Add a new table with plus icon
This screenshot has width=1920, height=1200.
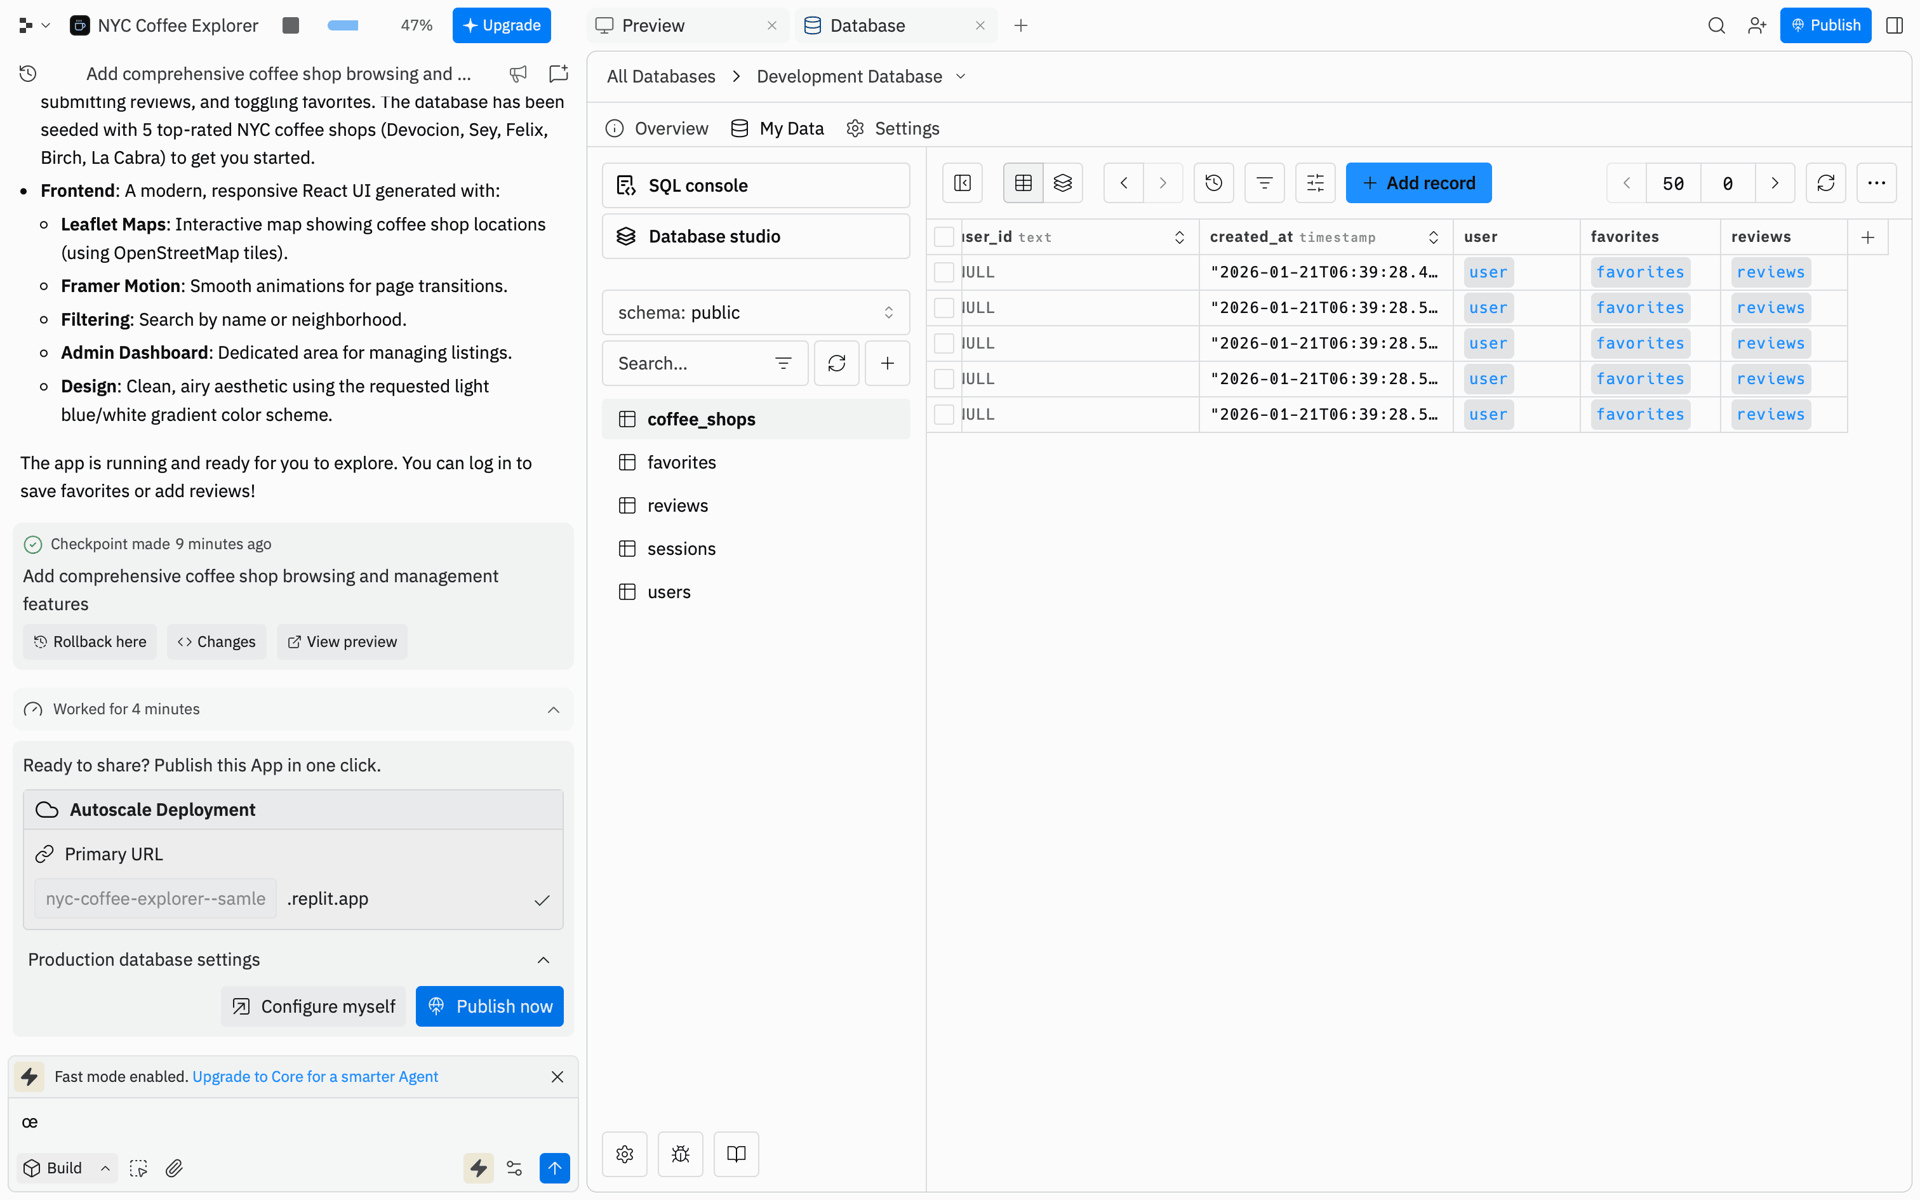[x=887, y=363]
